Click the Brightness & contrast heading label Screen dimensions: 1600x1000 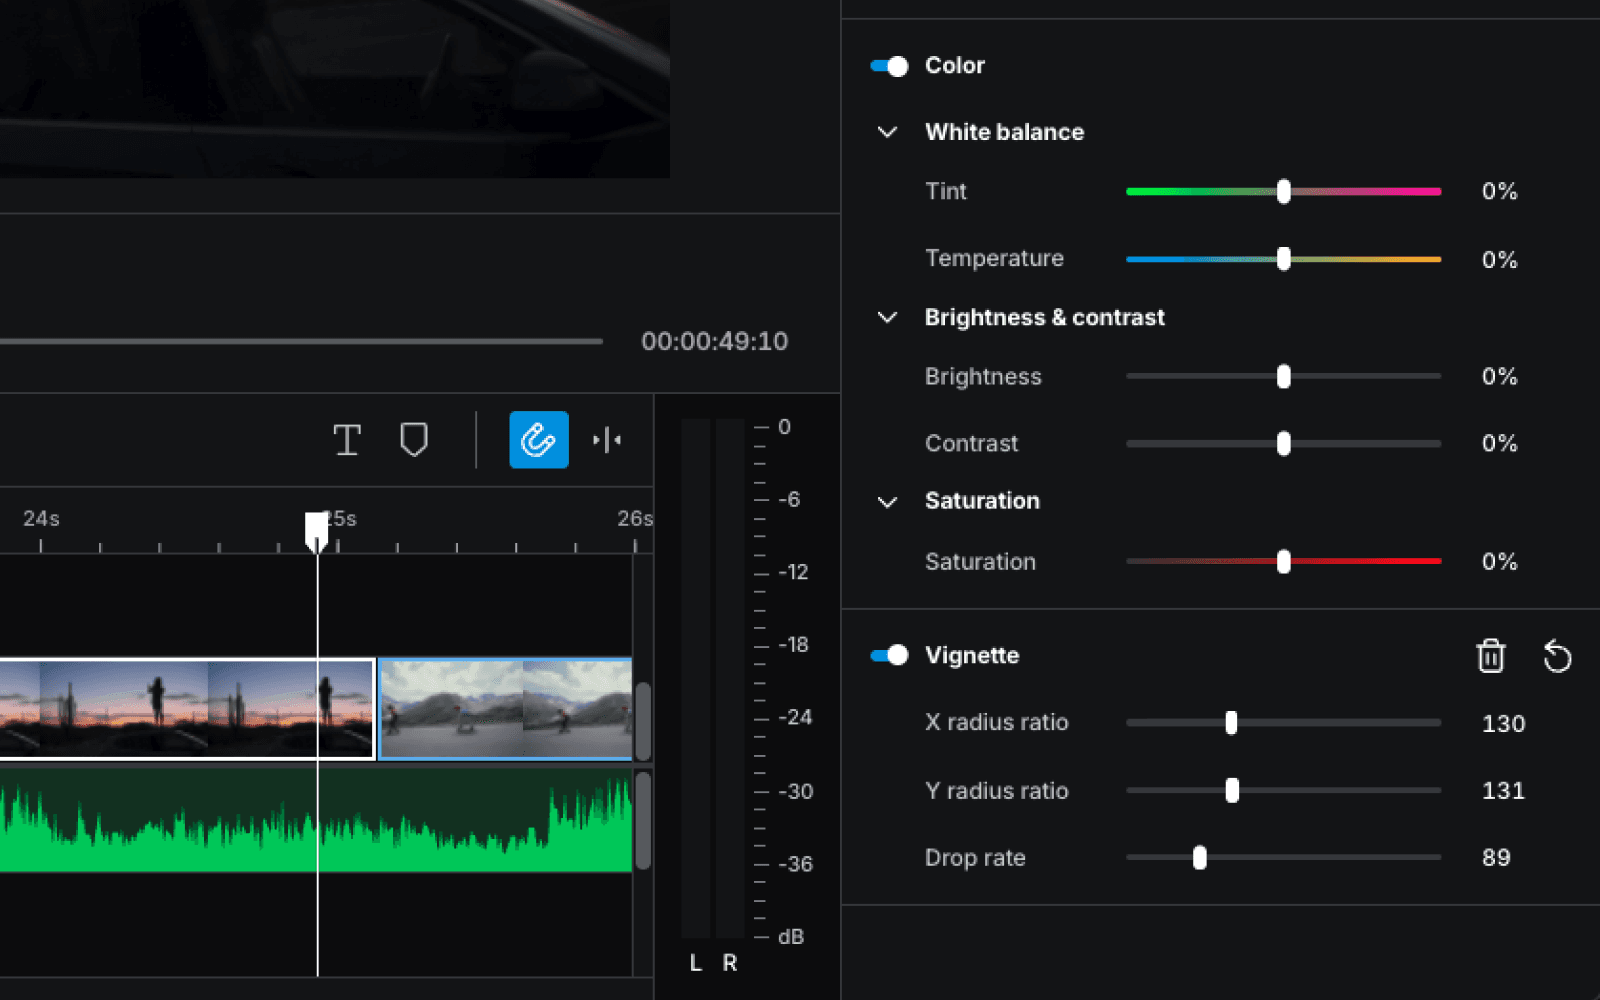point(1045,317)
